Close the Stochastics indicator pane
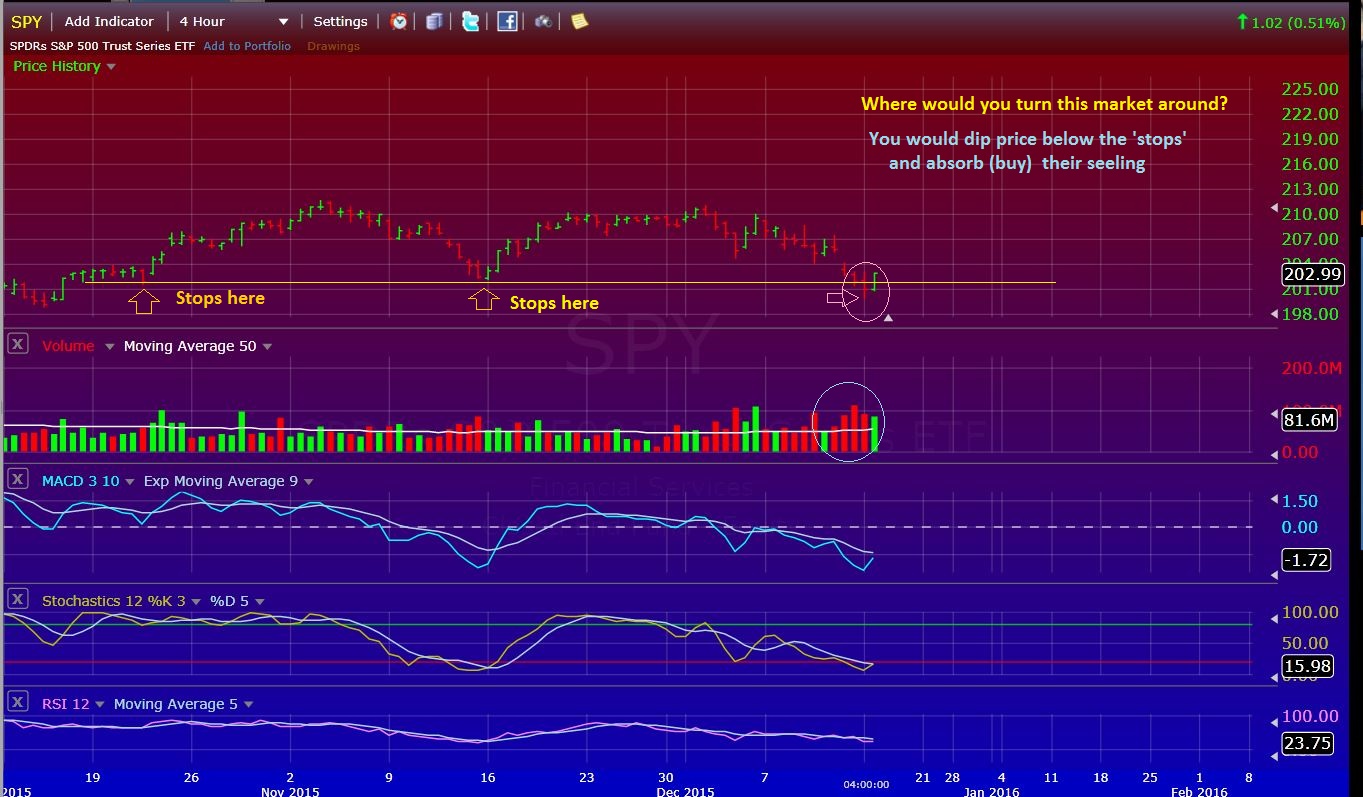This screenshot has height=797, width=1363. [18, 600]
